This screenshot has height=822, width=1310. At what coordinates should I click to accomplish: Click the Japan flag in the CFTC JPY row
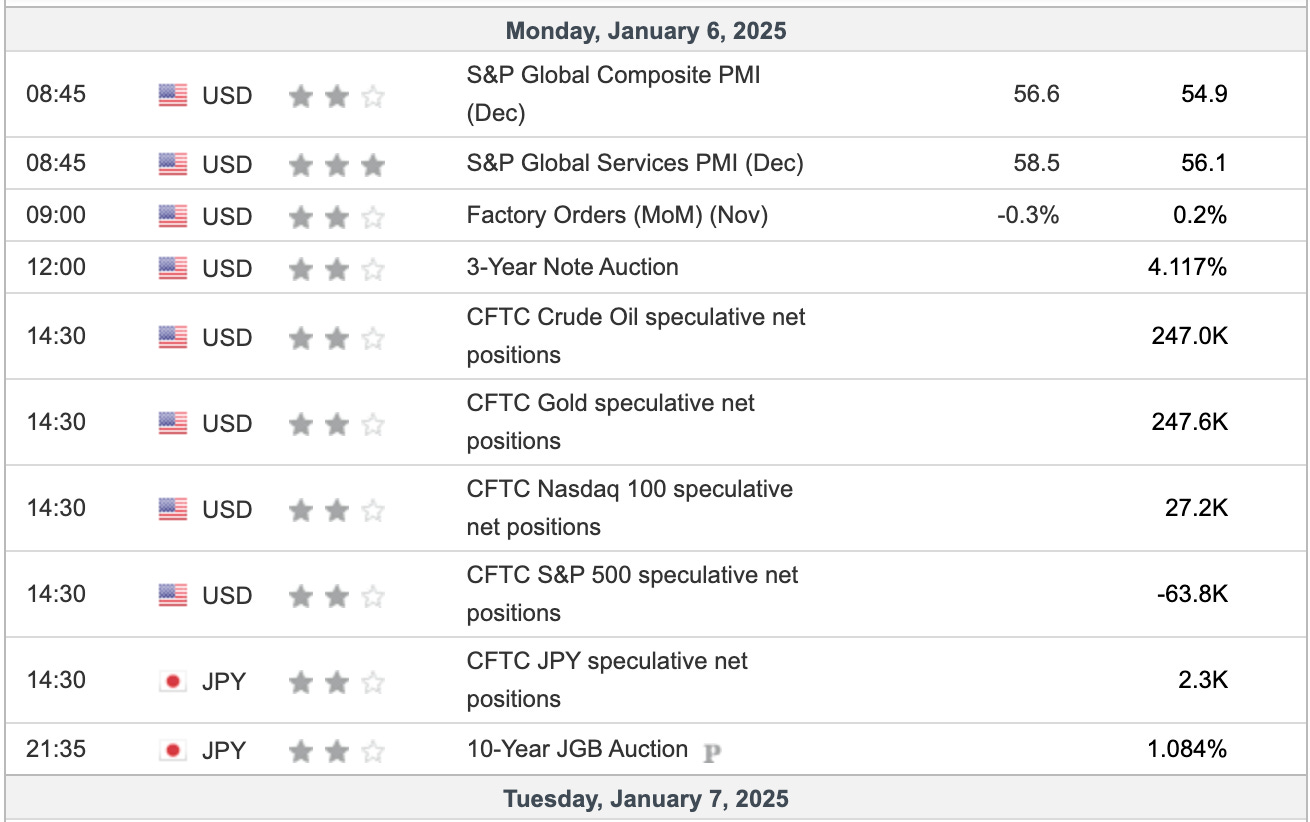[x=173, y=681]
